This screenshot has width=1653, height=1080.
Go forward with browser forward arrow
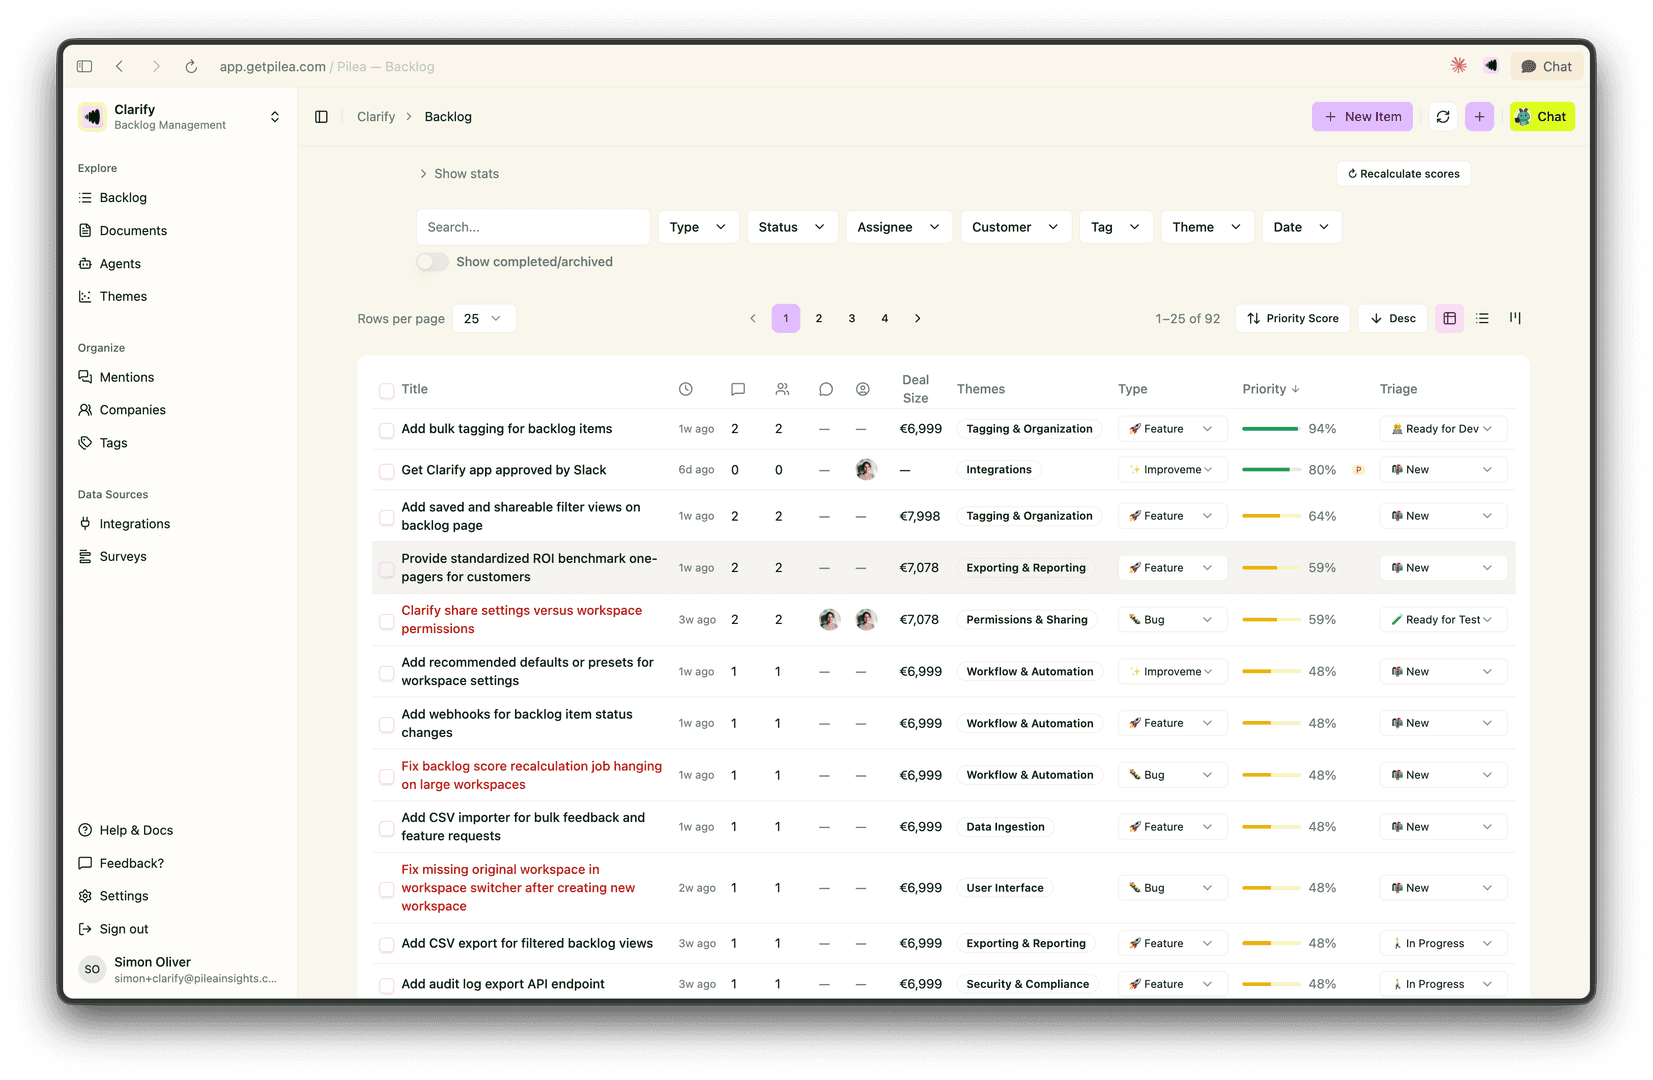pyautogui.click(x=156, y=66)
